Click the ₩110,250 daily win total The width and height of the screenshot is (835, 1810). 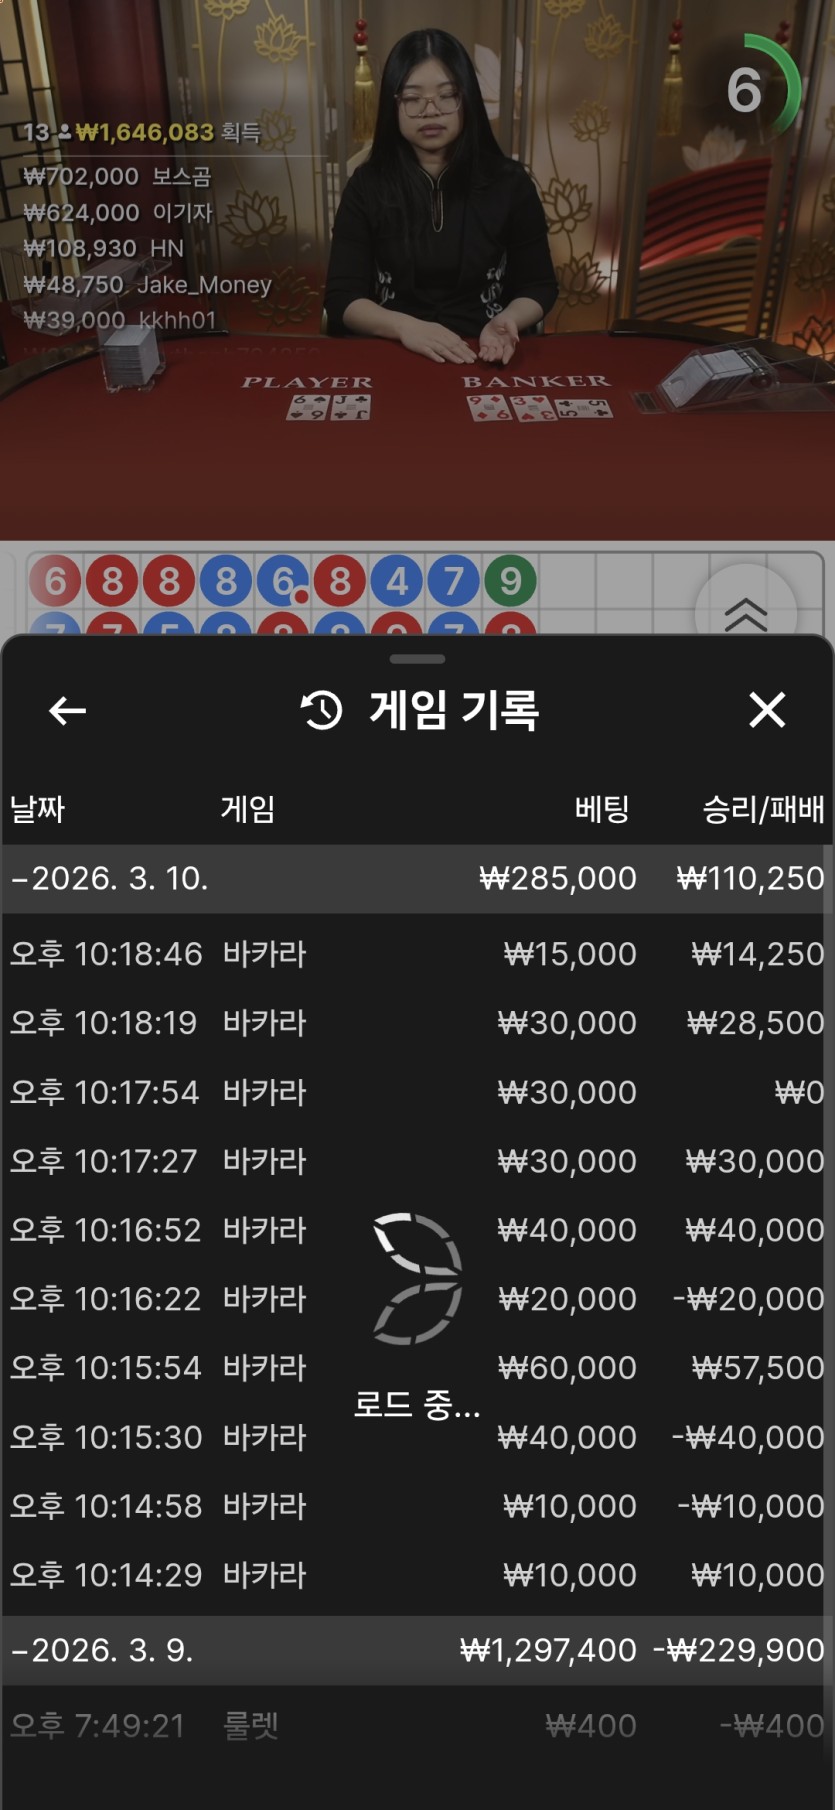coord(751,878)
